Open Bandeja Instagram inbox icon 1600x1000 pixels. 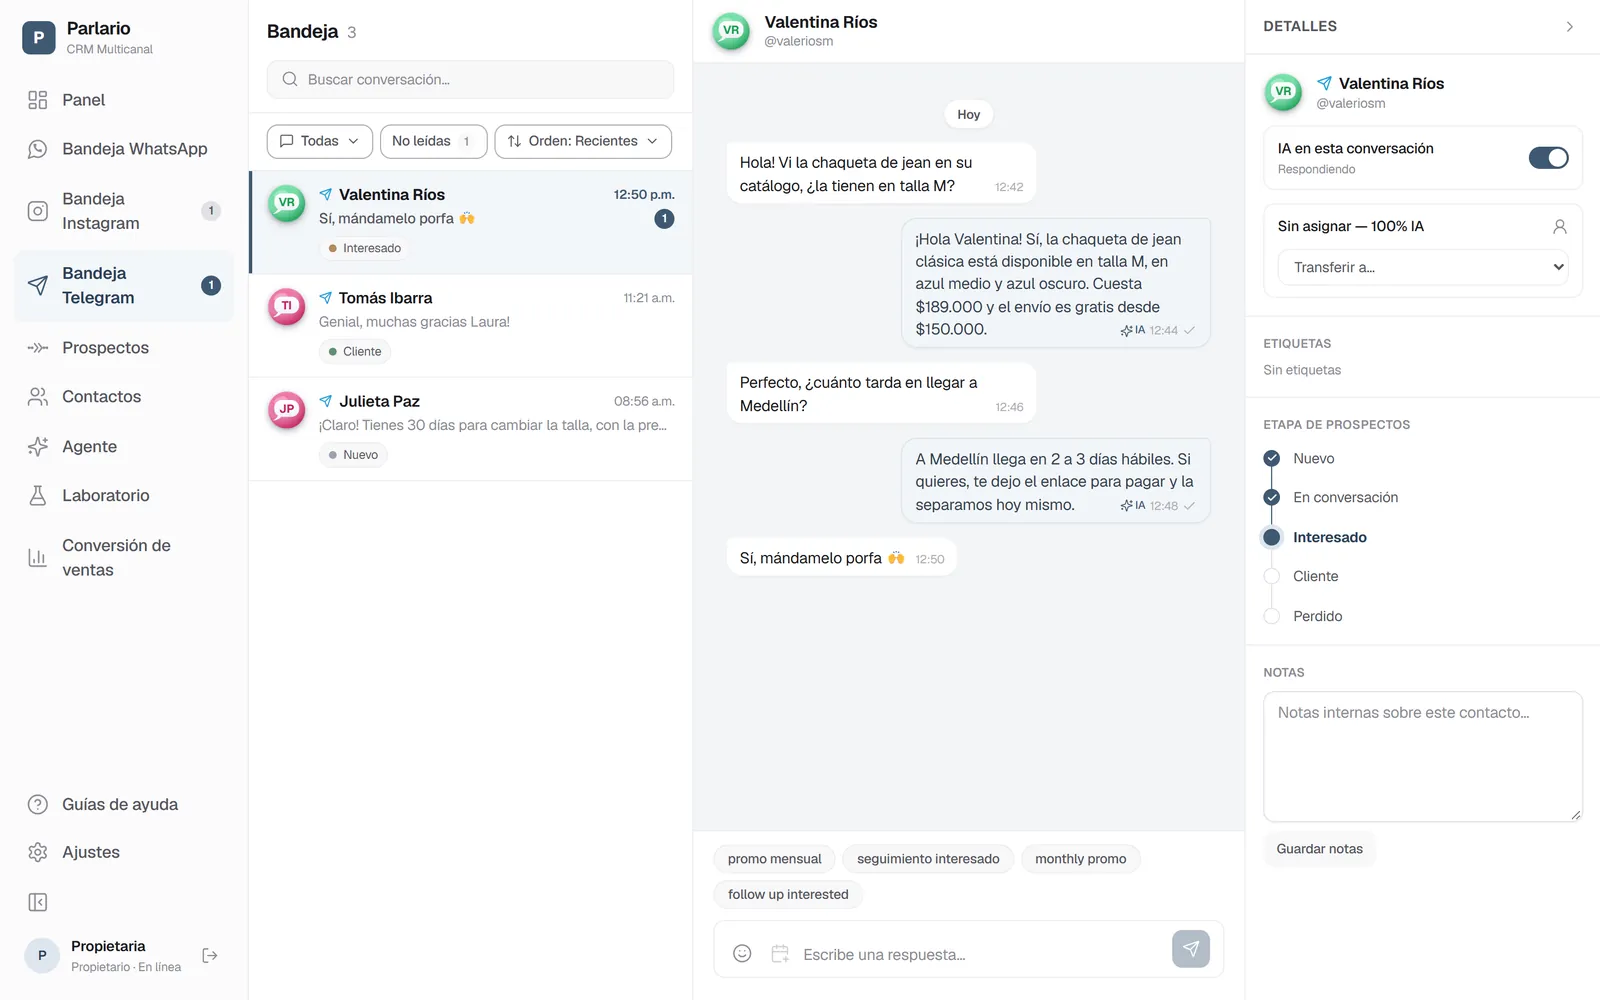click(38, 211)
